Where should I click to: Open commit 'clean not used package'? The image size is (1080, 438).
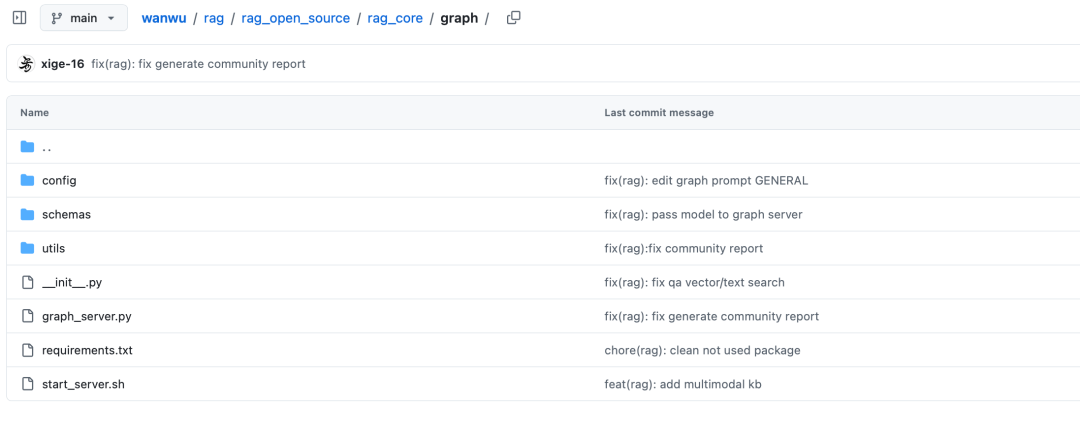[x=702, y=350]
